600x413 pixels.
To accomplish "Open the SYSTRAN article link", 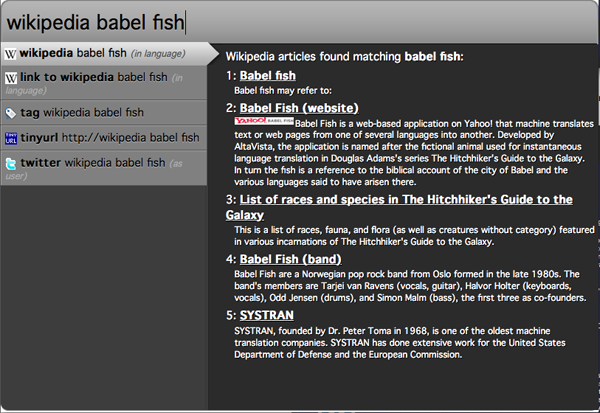I will (x=266, y=314).
